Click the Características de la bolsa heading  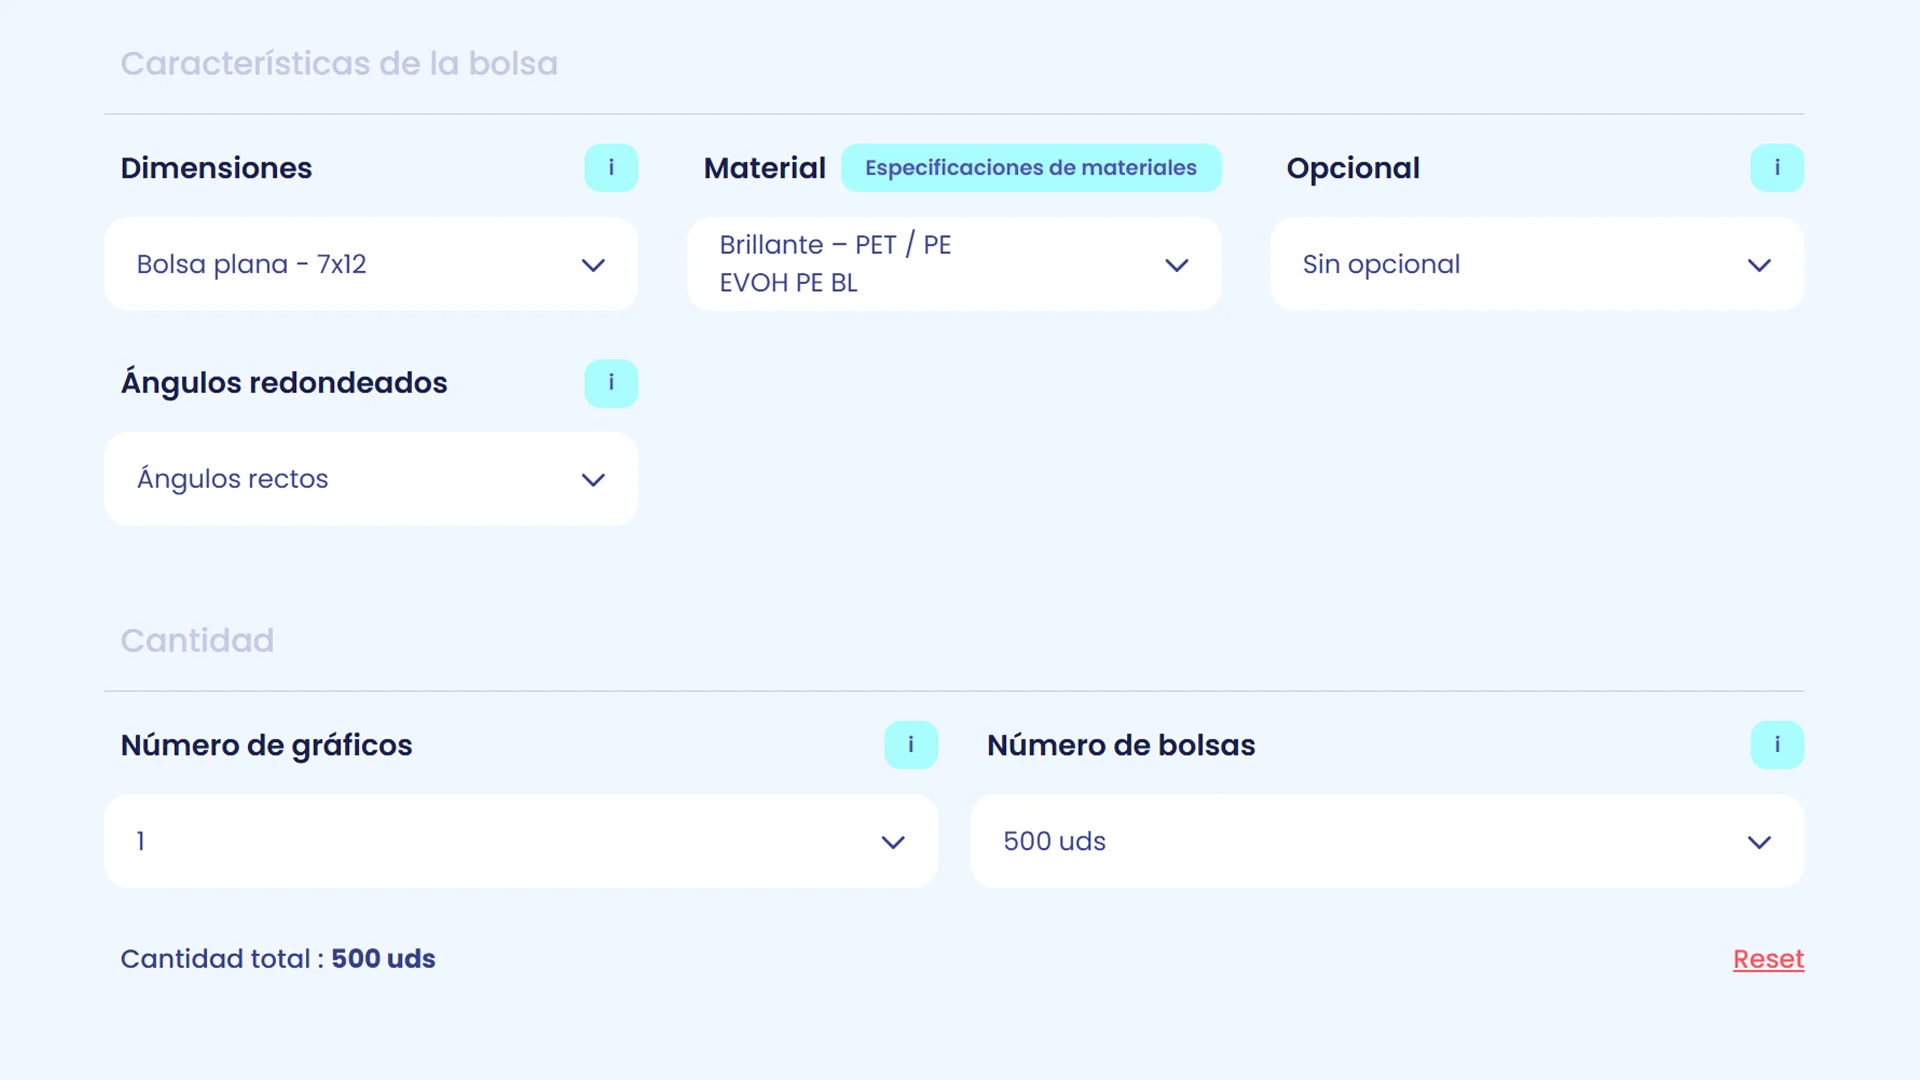339,63
